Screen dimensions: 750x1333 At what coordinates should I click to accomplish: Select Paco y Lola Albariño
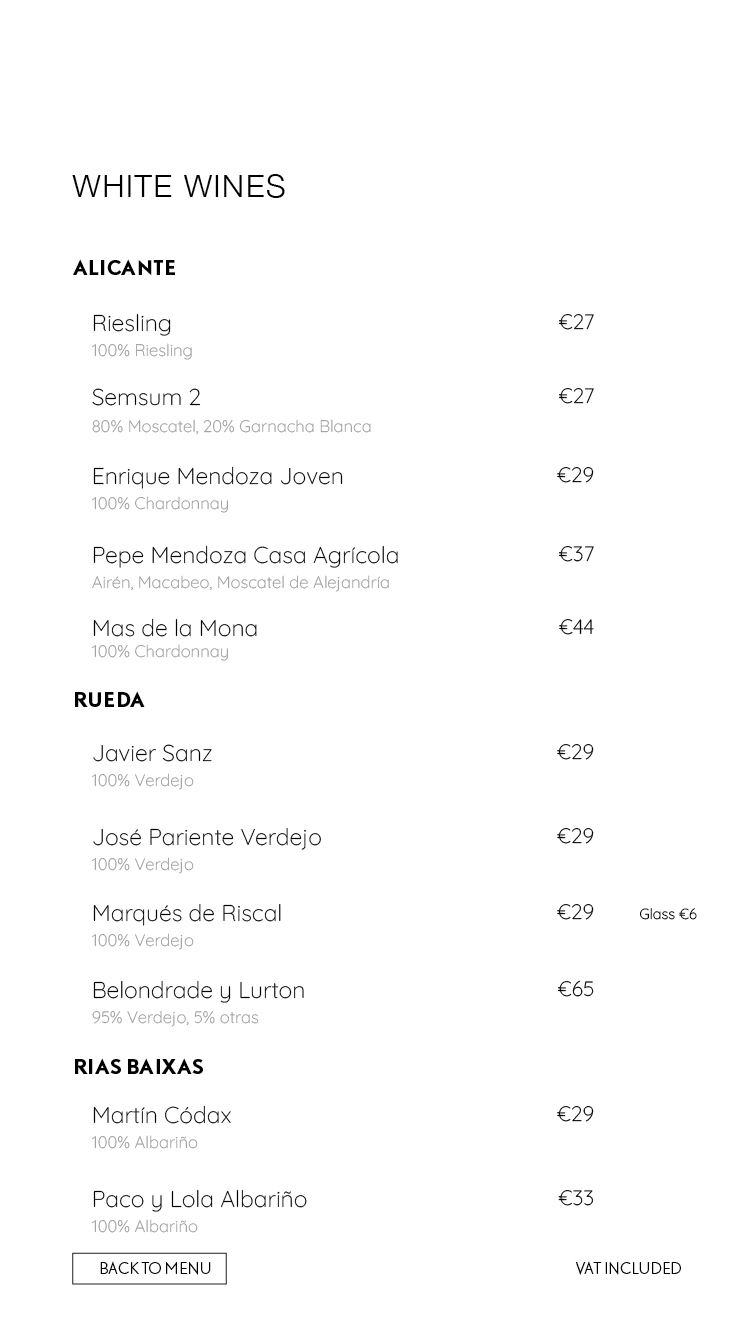pyautogui.click(x=199, y=1199)
